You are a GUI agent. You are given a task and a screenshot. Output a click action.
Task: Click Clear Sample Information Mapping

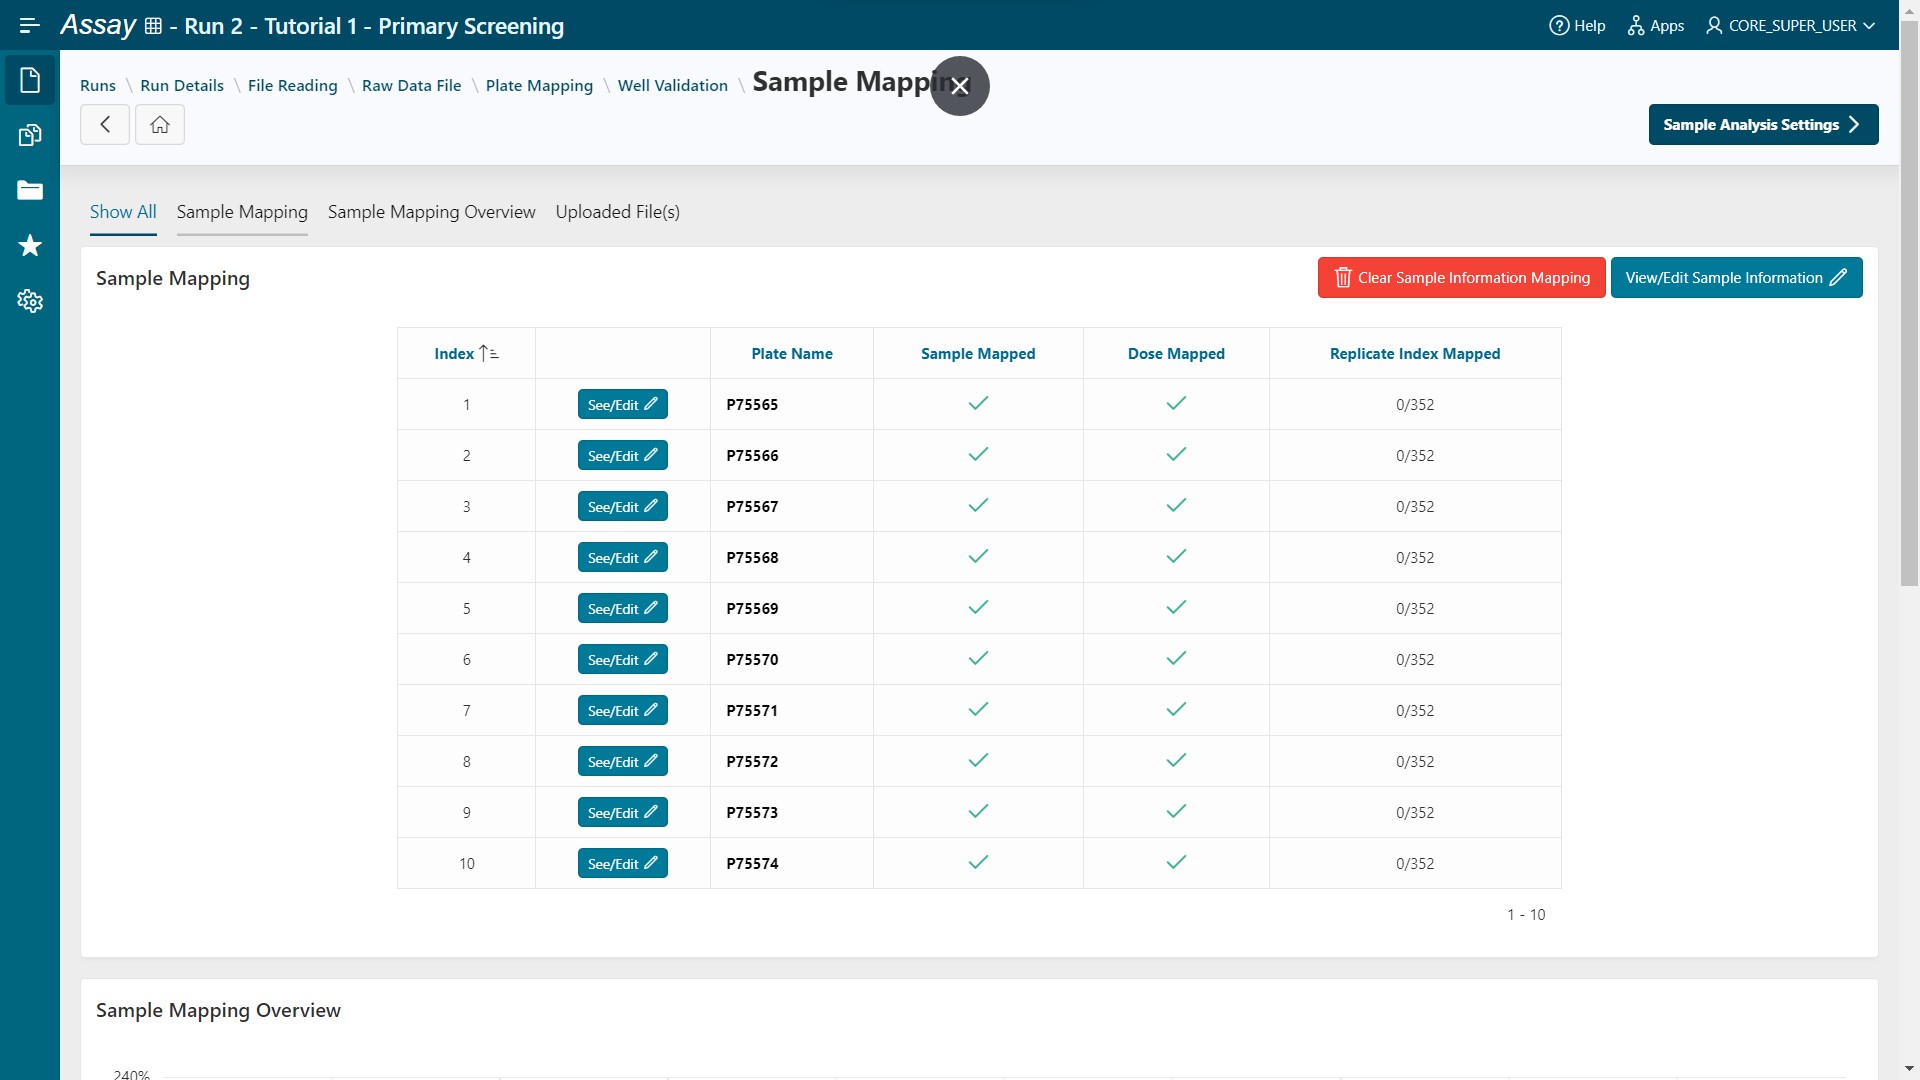click(1461, 278)
